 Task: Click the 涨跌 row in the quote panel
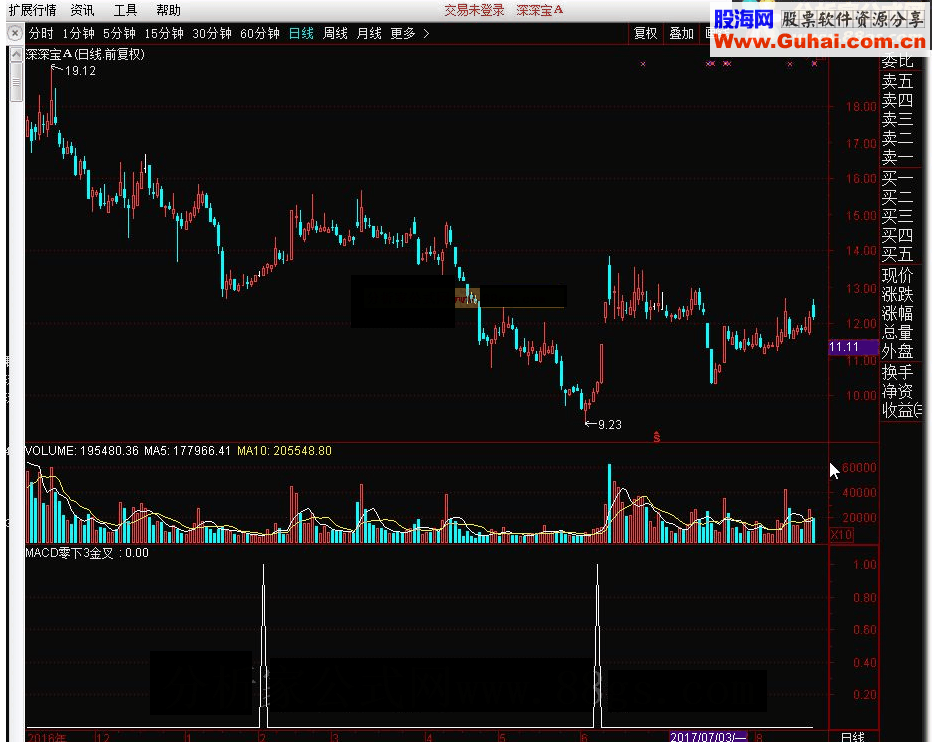(897, 294)
